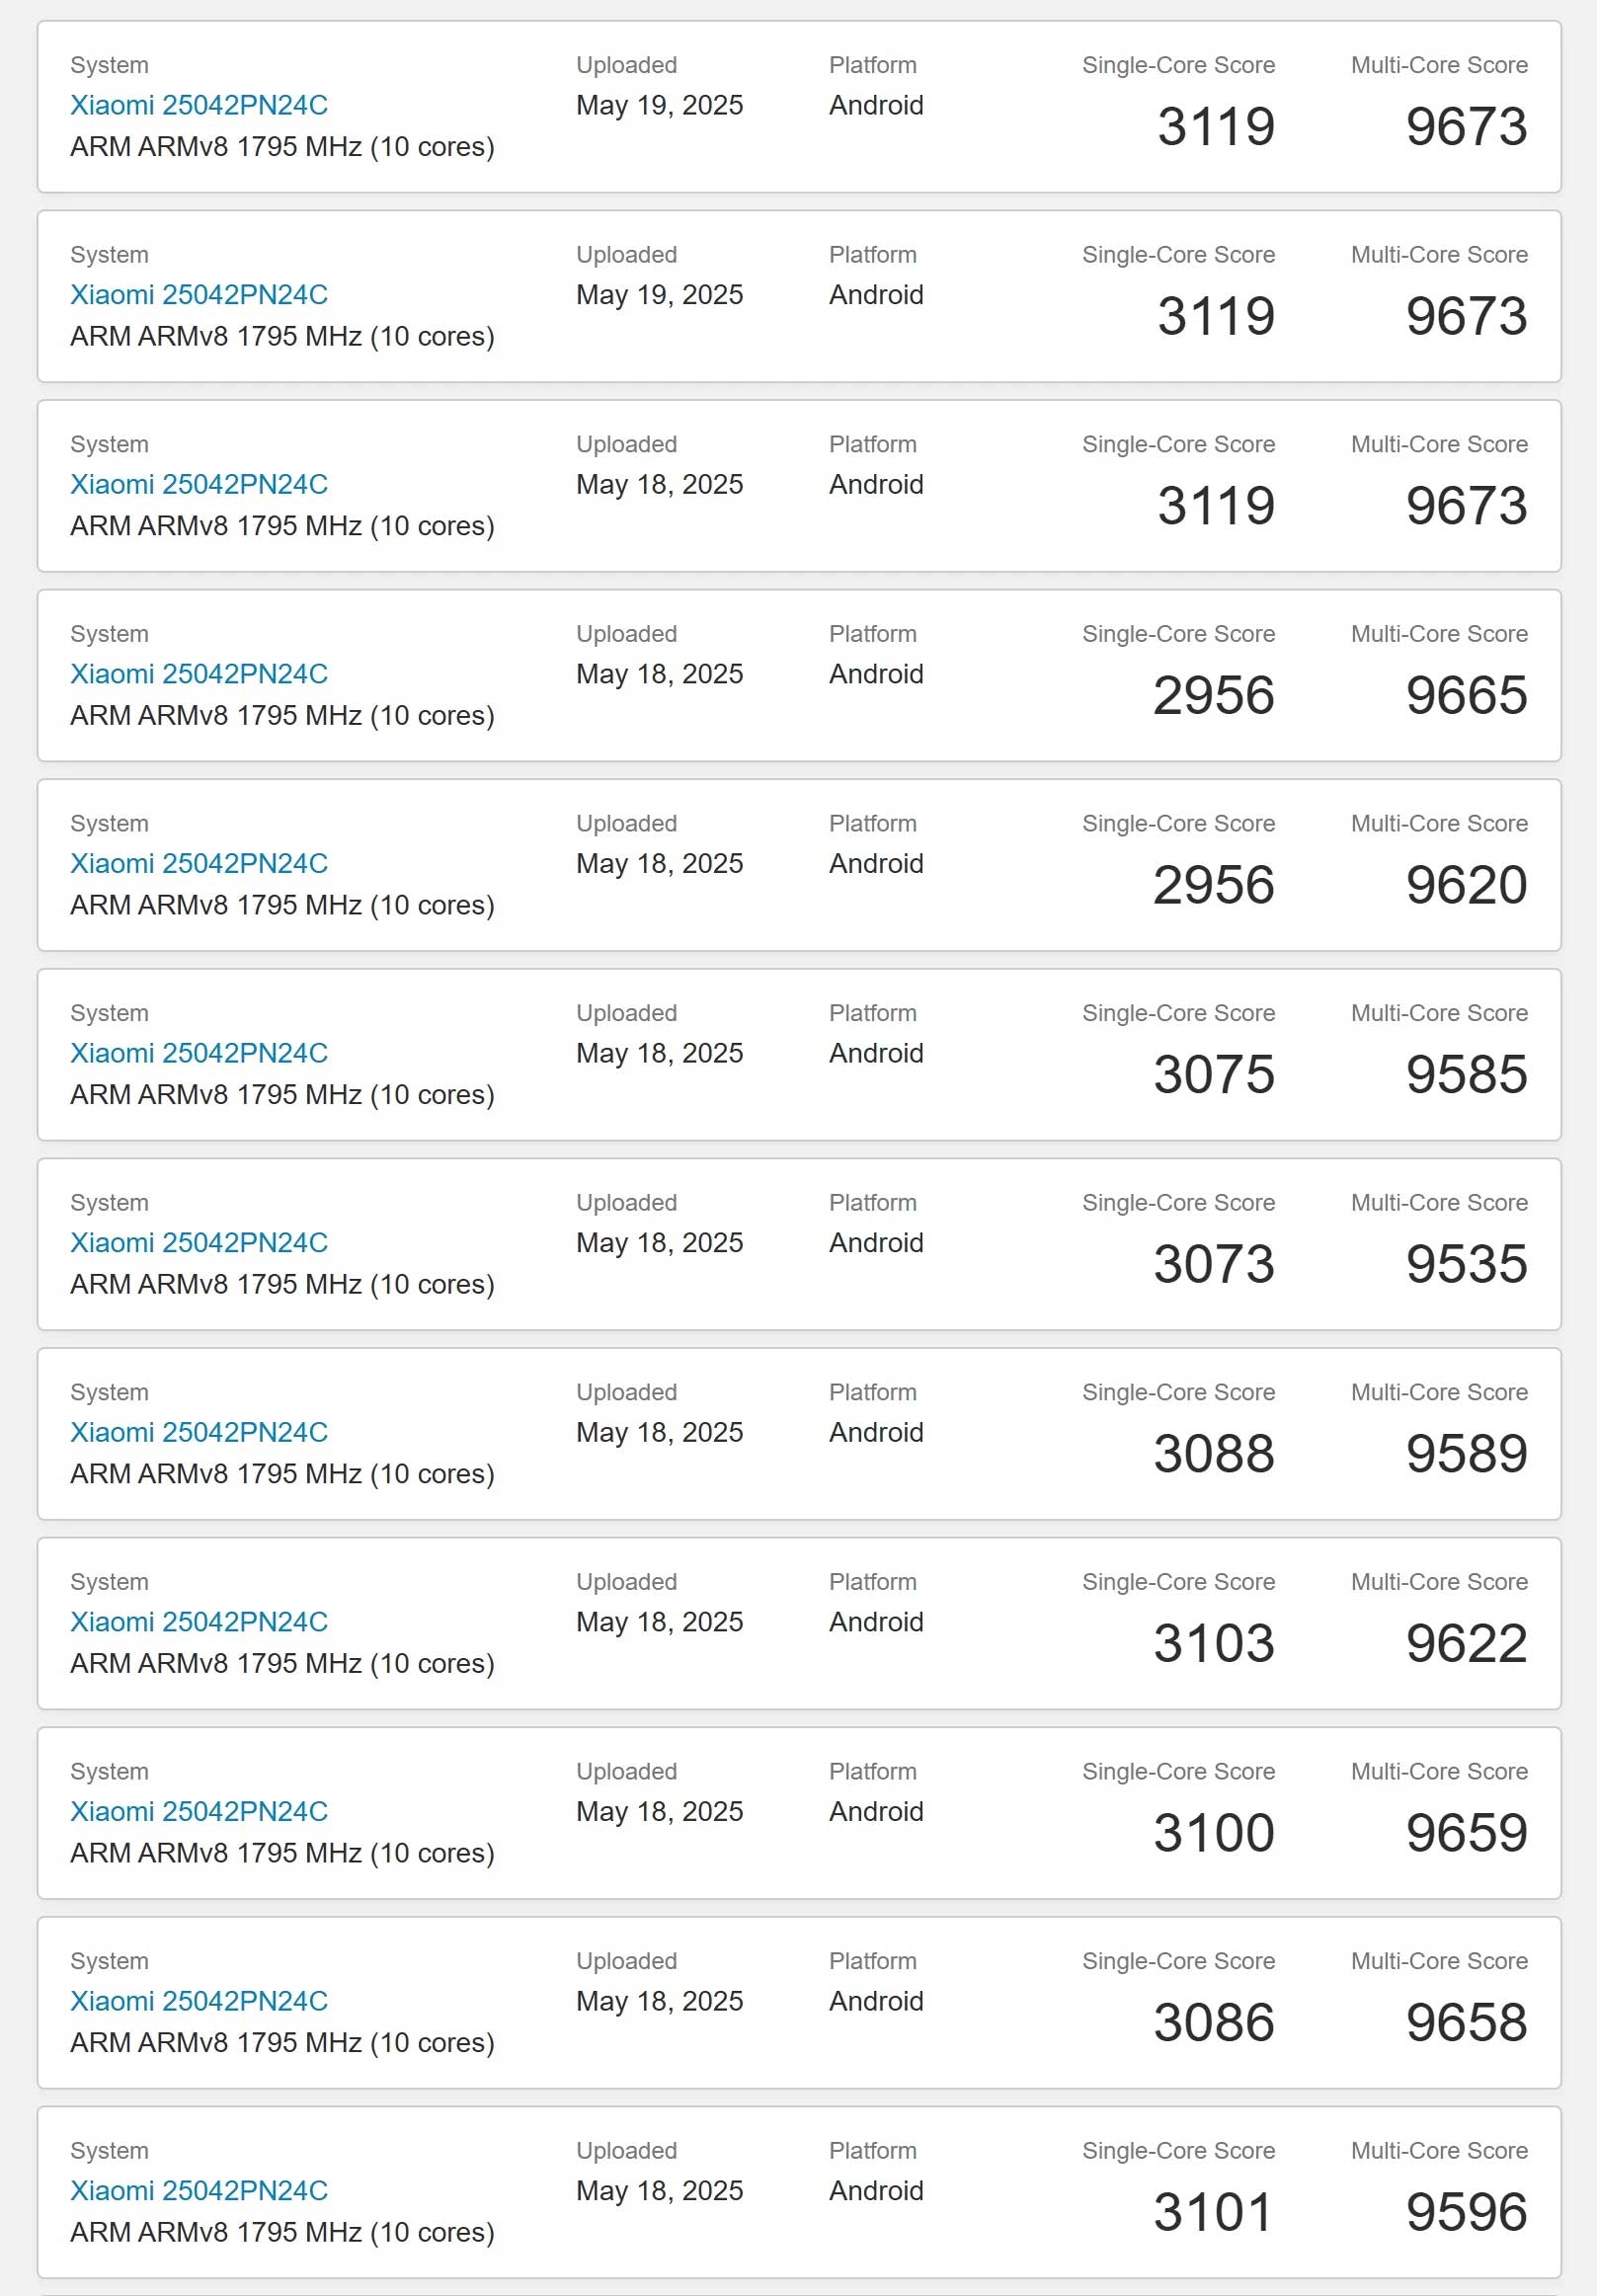Open the May 18 Xiaomi result scoring 3119

[x=199, y=484]
